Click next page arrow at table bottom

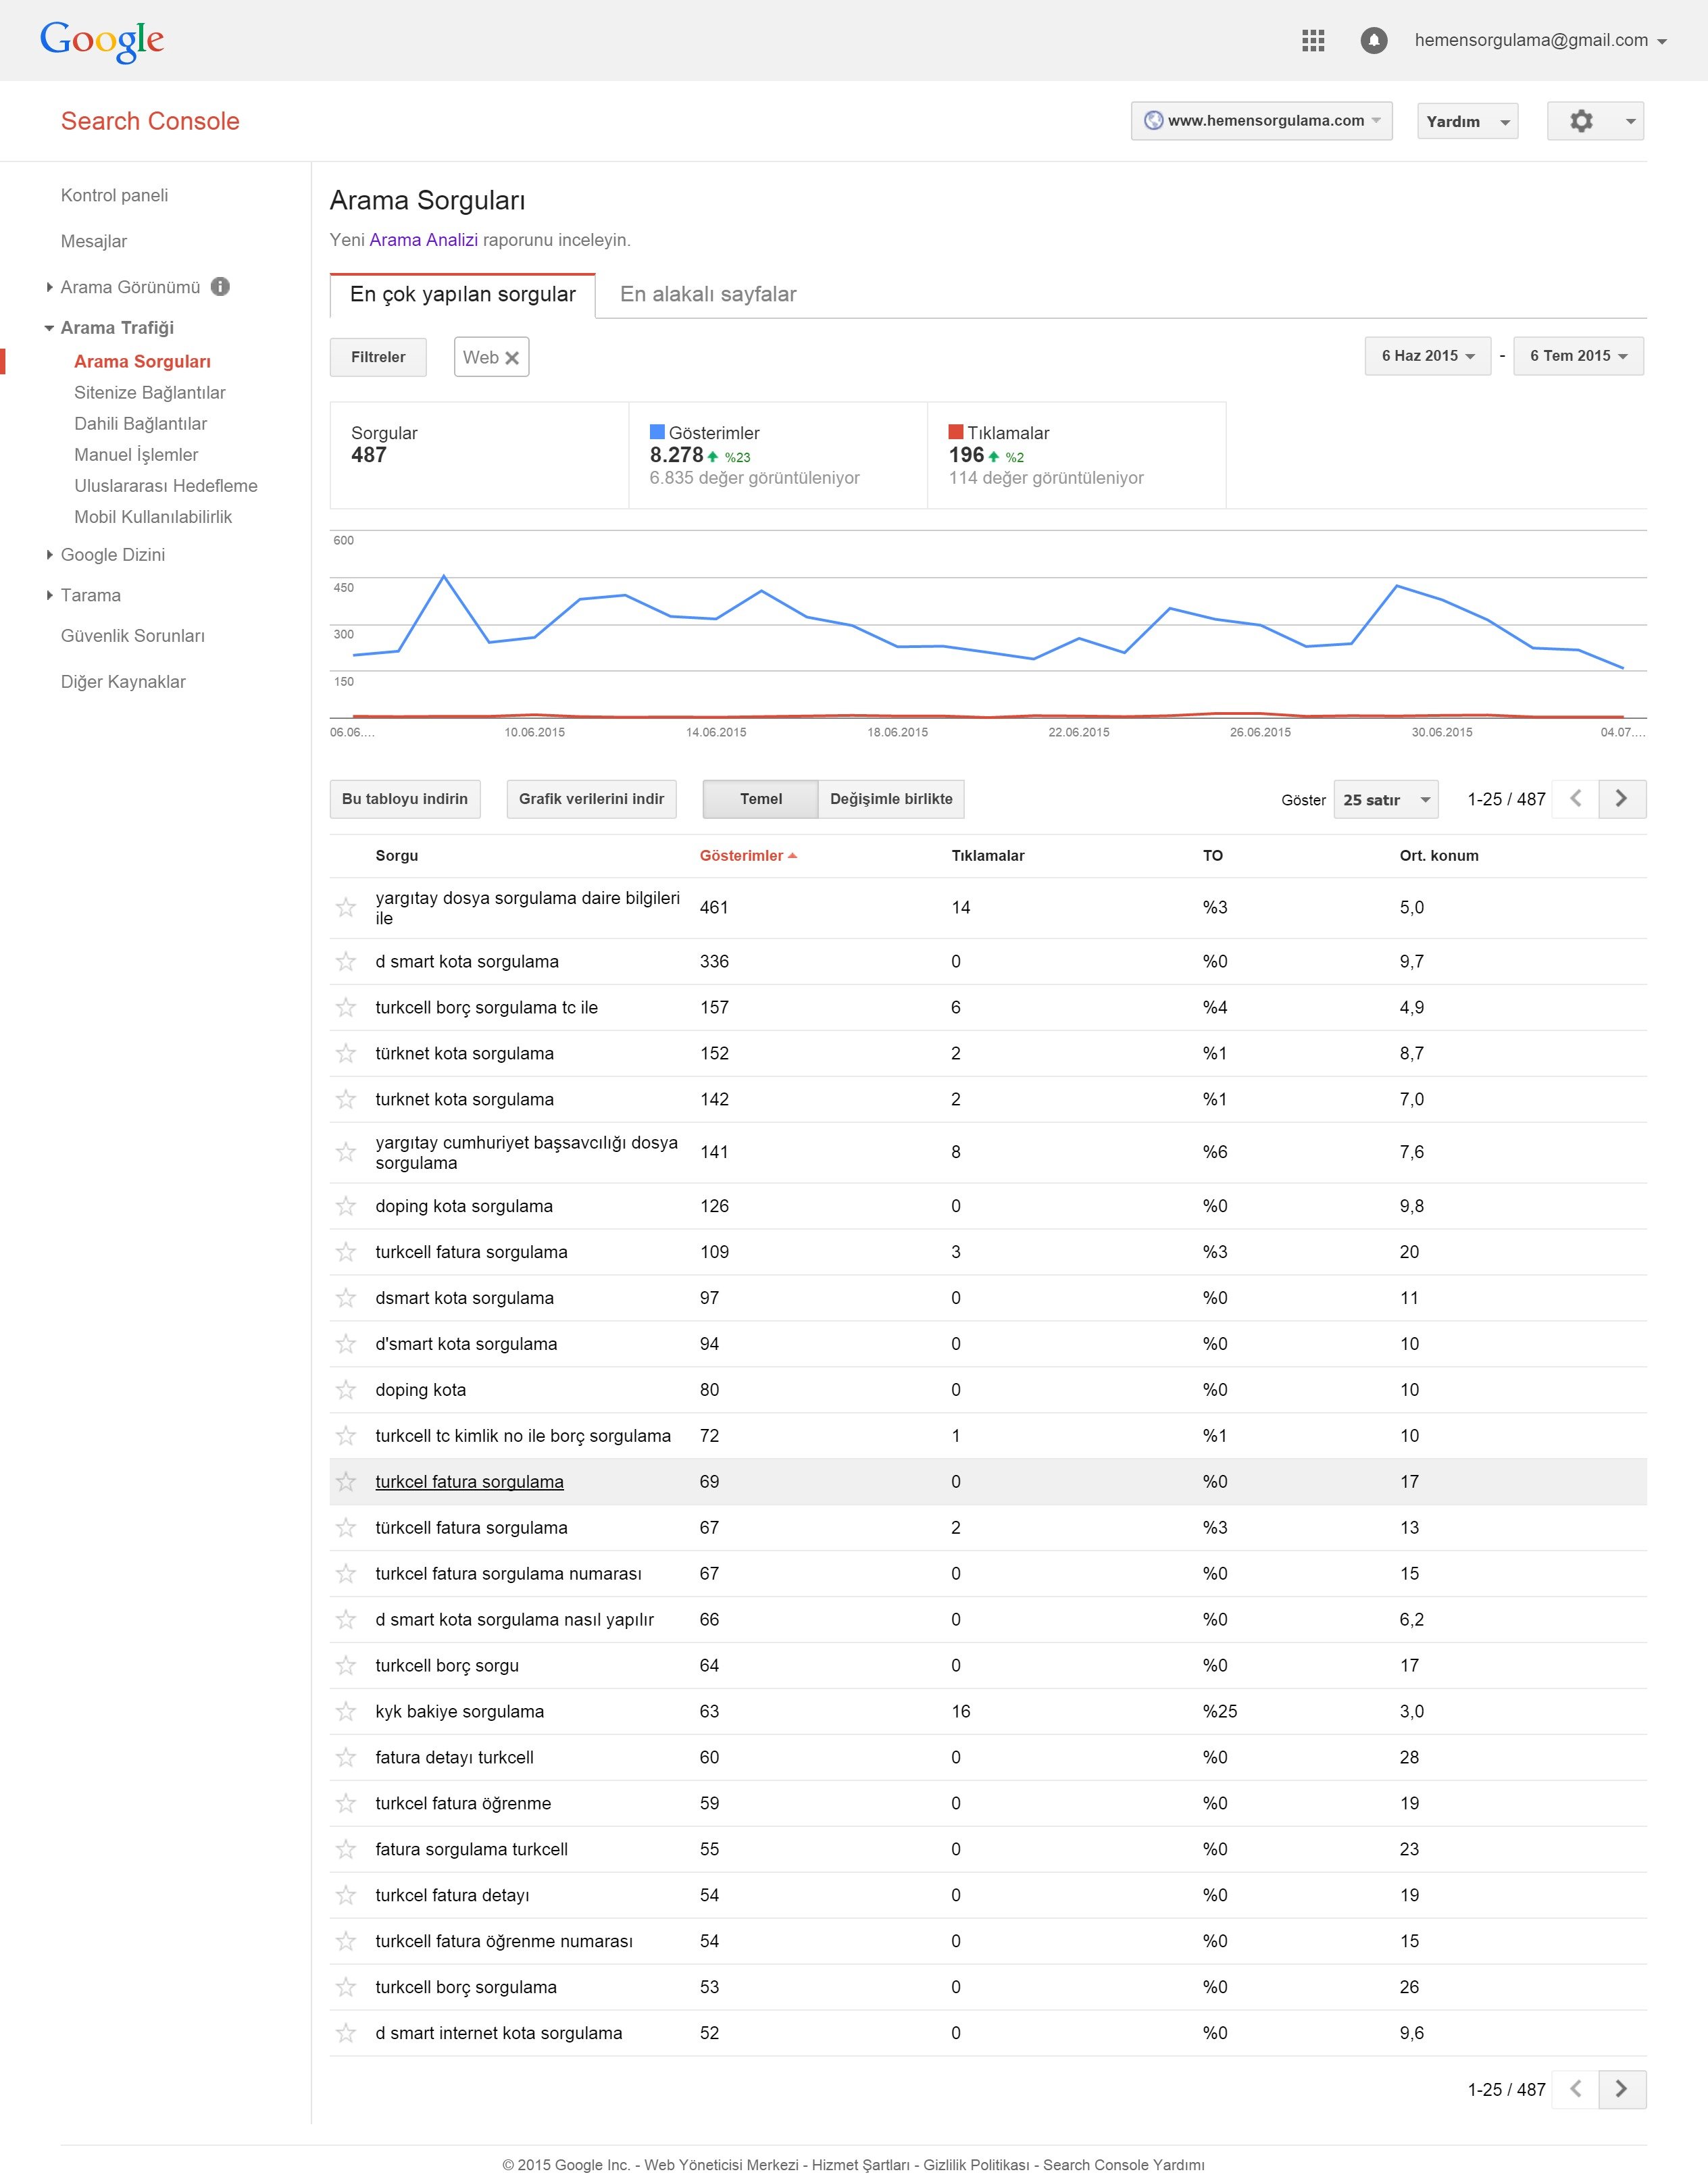(x=1621, y=2089)
